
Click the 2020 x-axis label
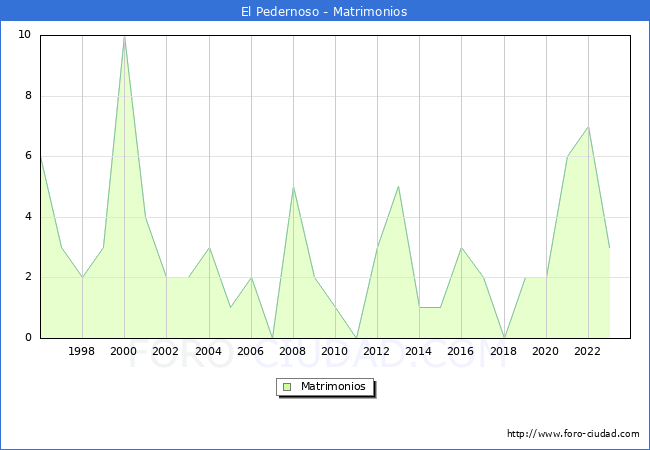[546, 351]
